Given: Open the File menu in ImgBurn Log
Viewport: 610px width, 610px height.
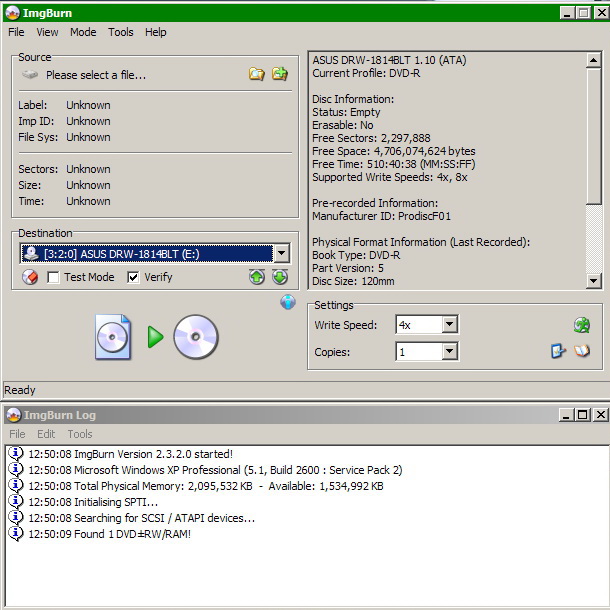Looking at the screenshot, I should point(17,434).
